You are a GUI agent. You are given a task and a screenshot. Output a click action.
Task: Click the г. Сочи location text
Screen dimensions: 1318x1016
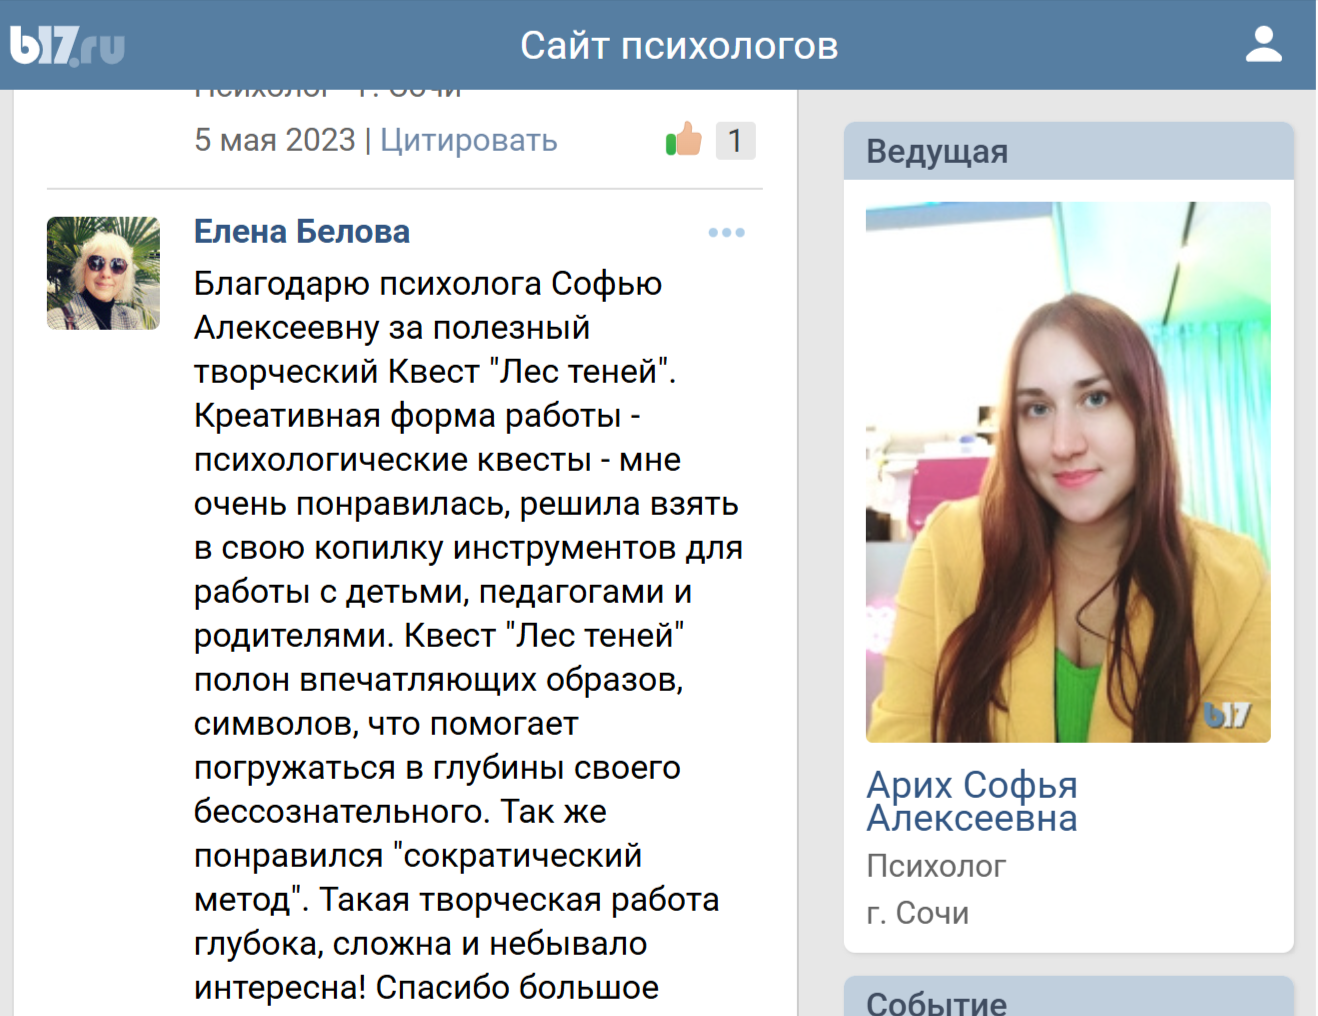click(917, 913)
